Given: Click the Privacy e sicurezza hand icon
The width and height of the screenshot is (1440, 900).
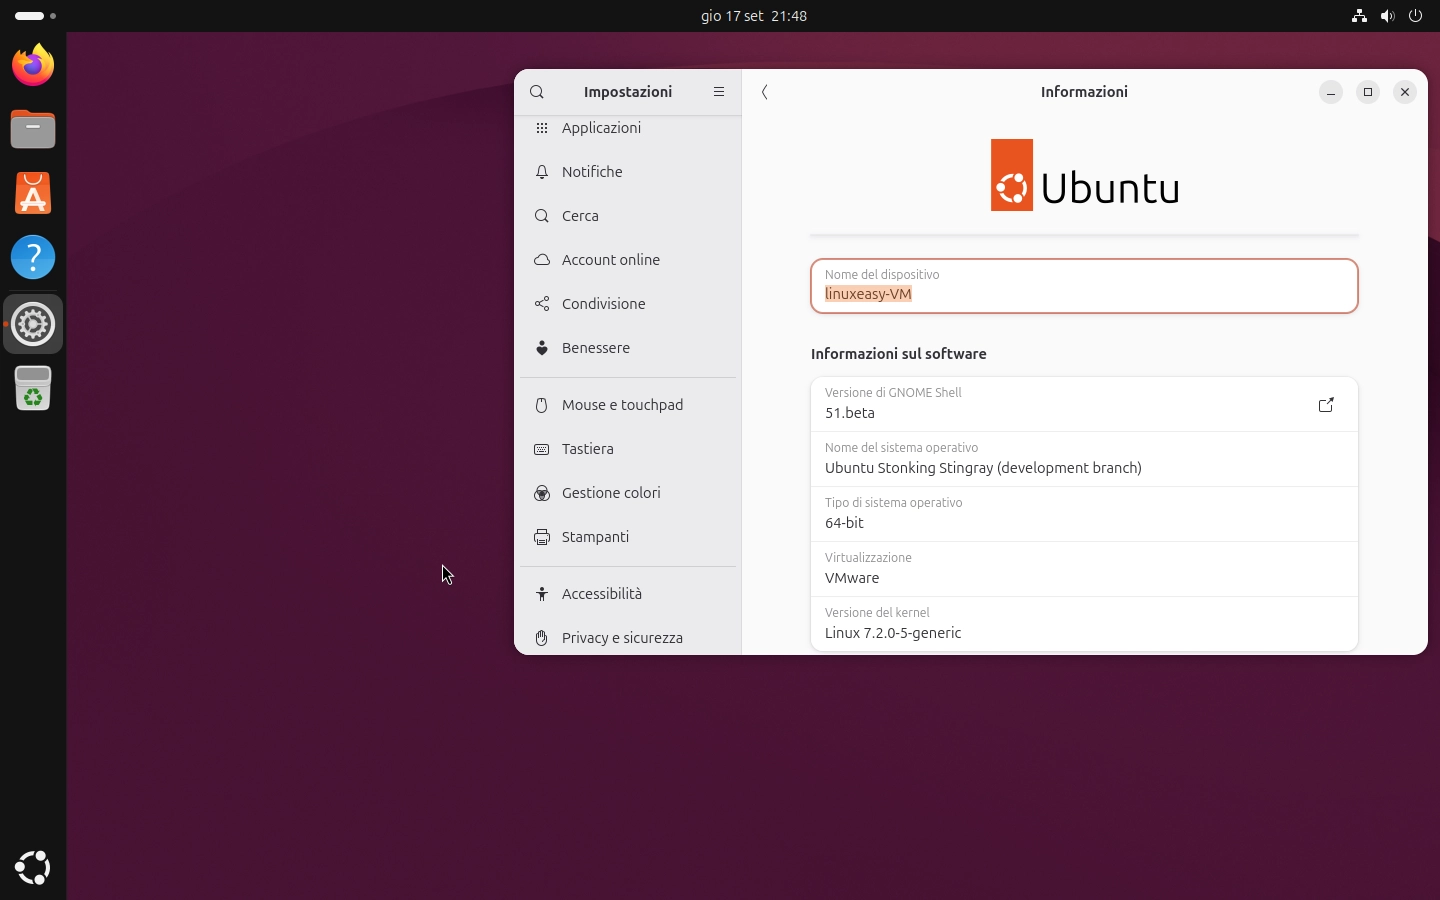Looking at the screenshot, I should pos(542,638).
